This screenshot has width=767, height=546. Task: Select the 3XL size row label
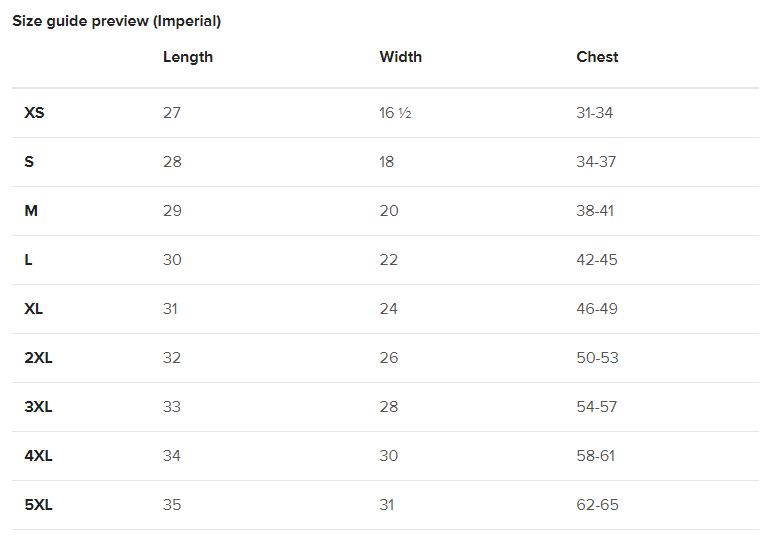point(38,407)
